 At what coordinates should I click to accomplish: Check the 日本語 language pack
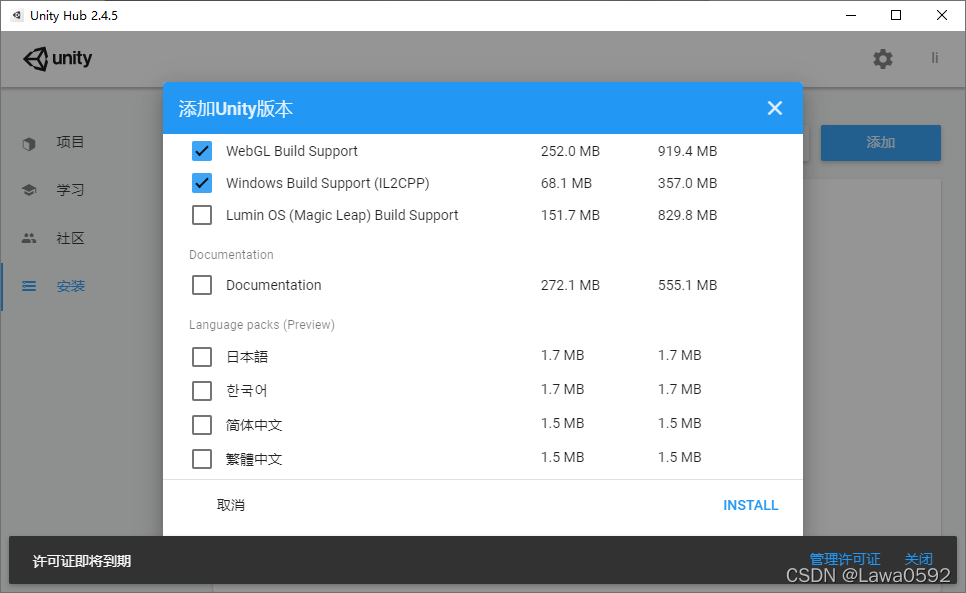[x=202, y=357]
